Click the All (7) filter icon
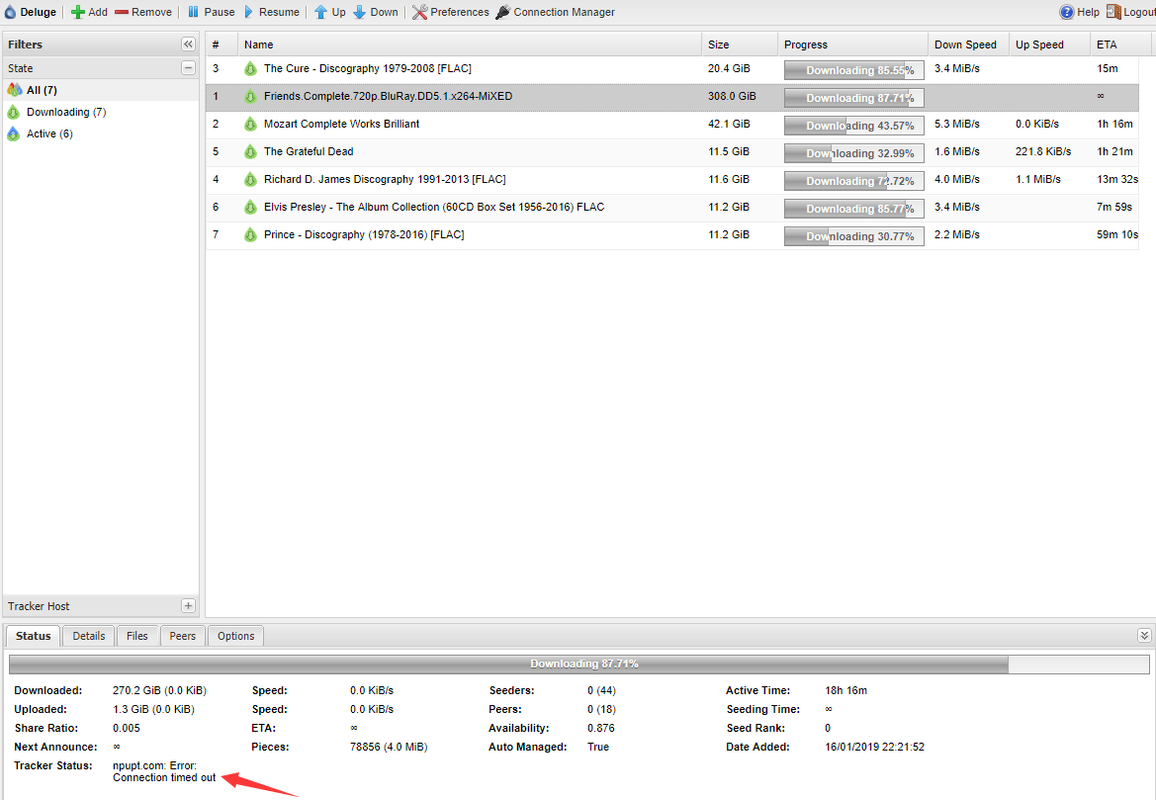 click(x=15, y=90)
